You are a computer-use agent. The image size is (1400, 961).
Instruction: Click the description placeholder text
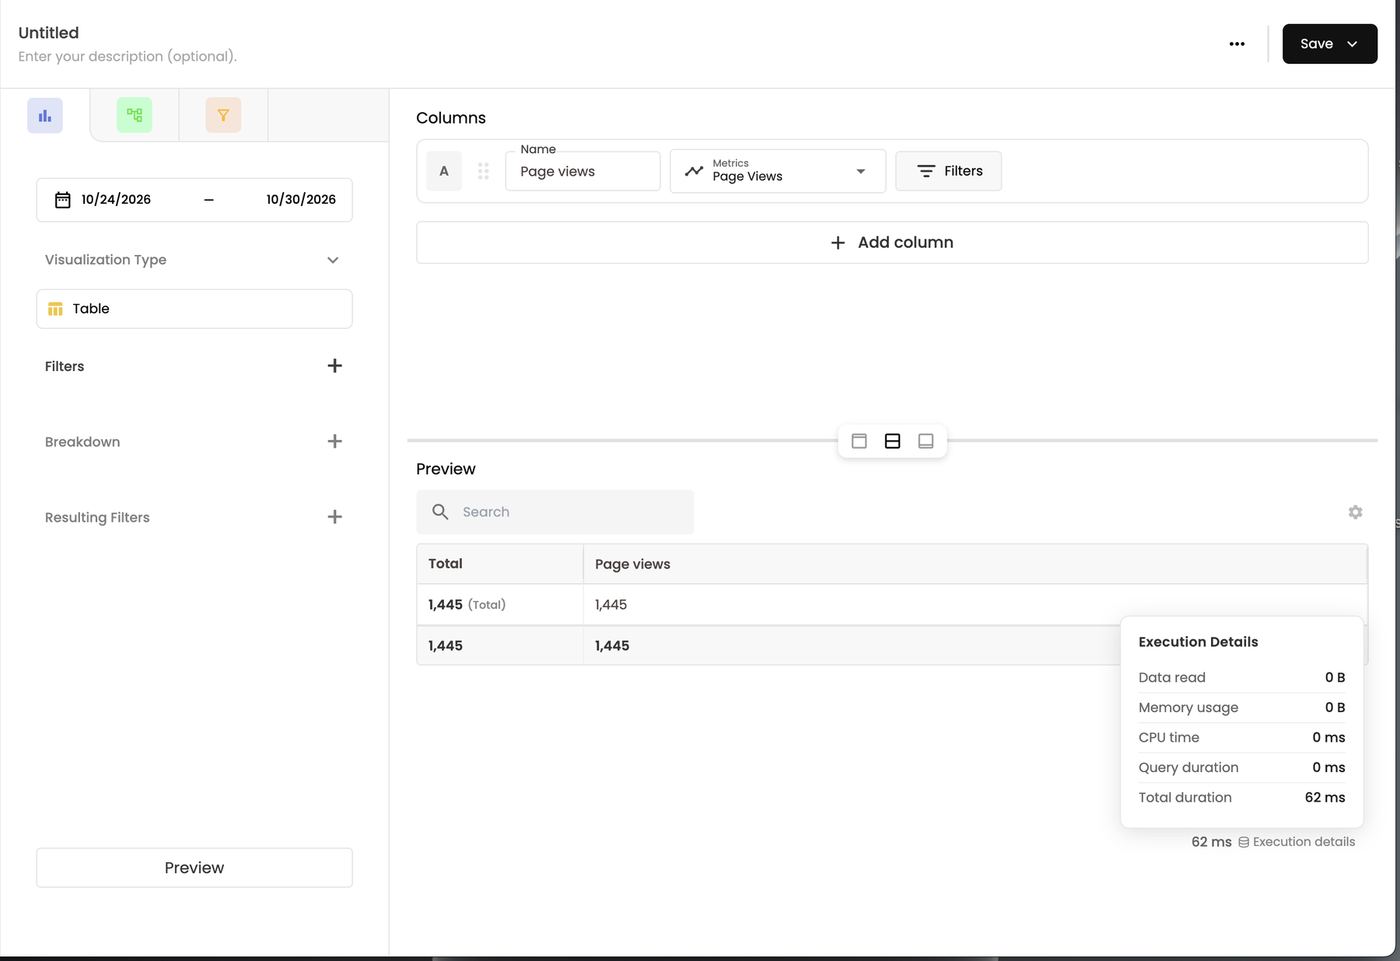(128, 57)
